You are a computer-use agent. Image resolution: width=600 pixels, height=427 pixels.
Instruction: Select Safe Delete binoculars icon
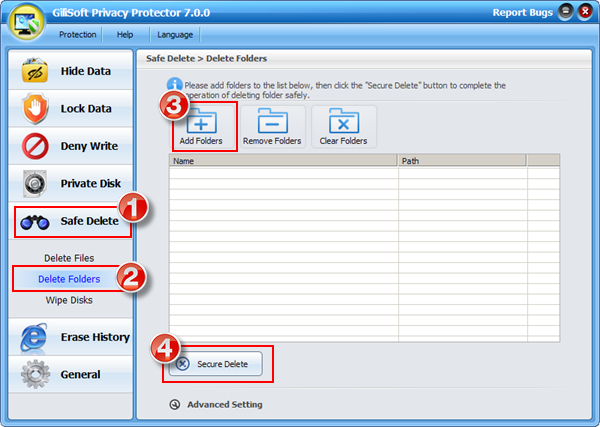(35, 222)
